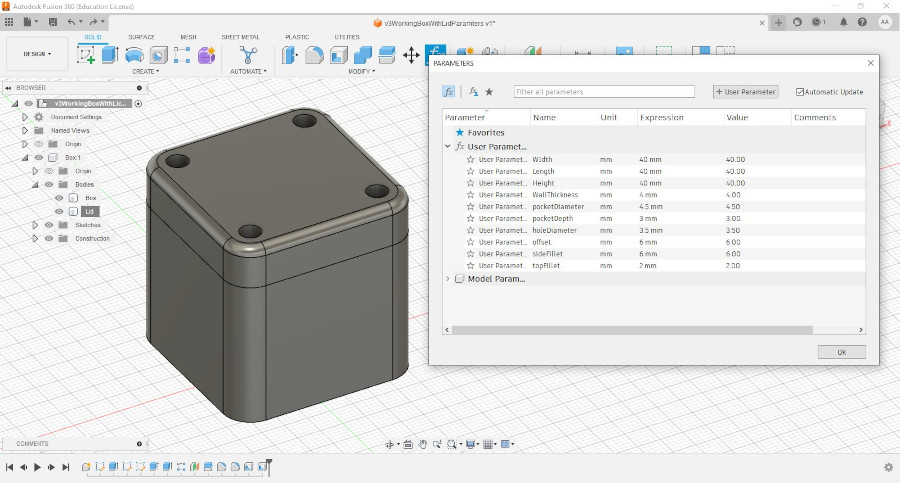Open the CREATE menu dropdown
900x483 pixels.
pos(146,72)
